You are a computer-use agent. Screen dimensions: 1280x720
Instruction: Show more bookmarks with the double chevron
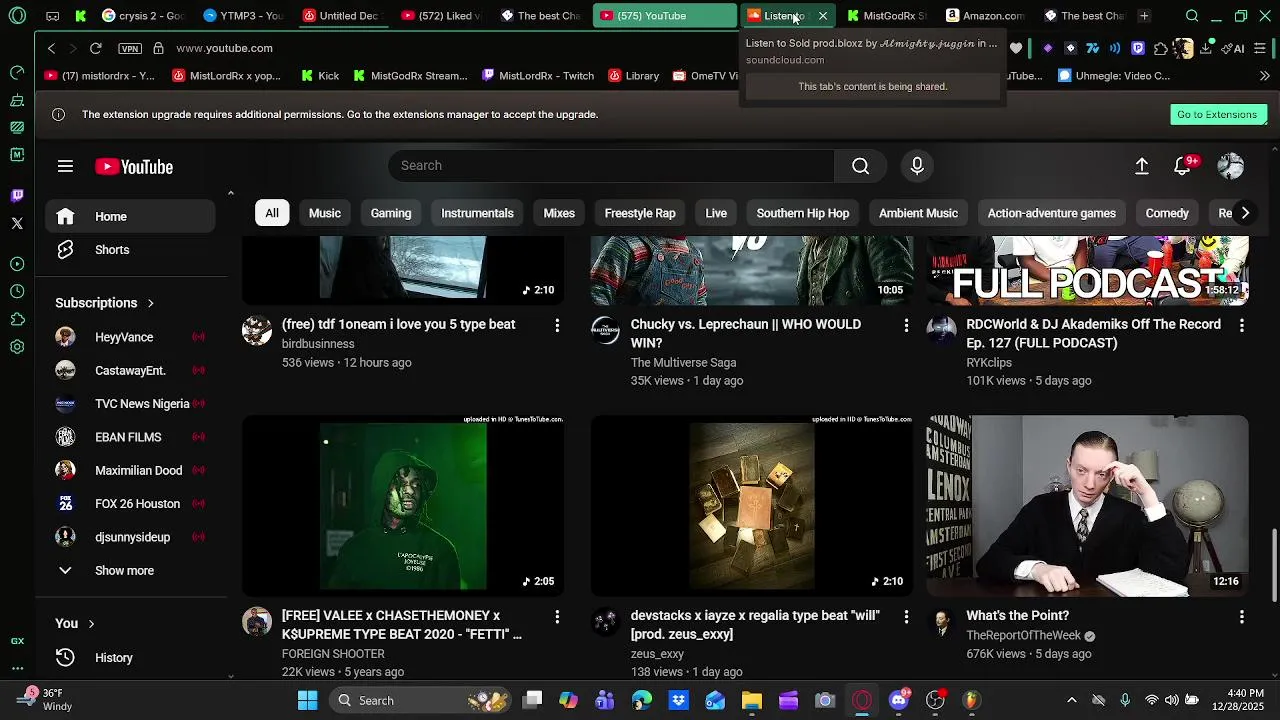point(1264,76)
